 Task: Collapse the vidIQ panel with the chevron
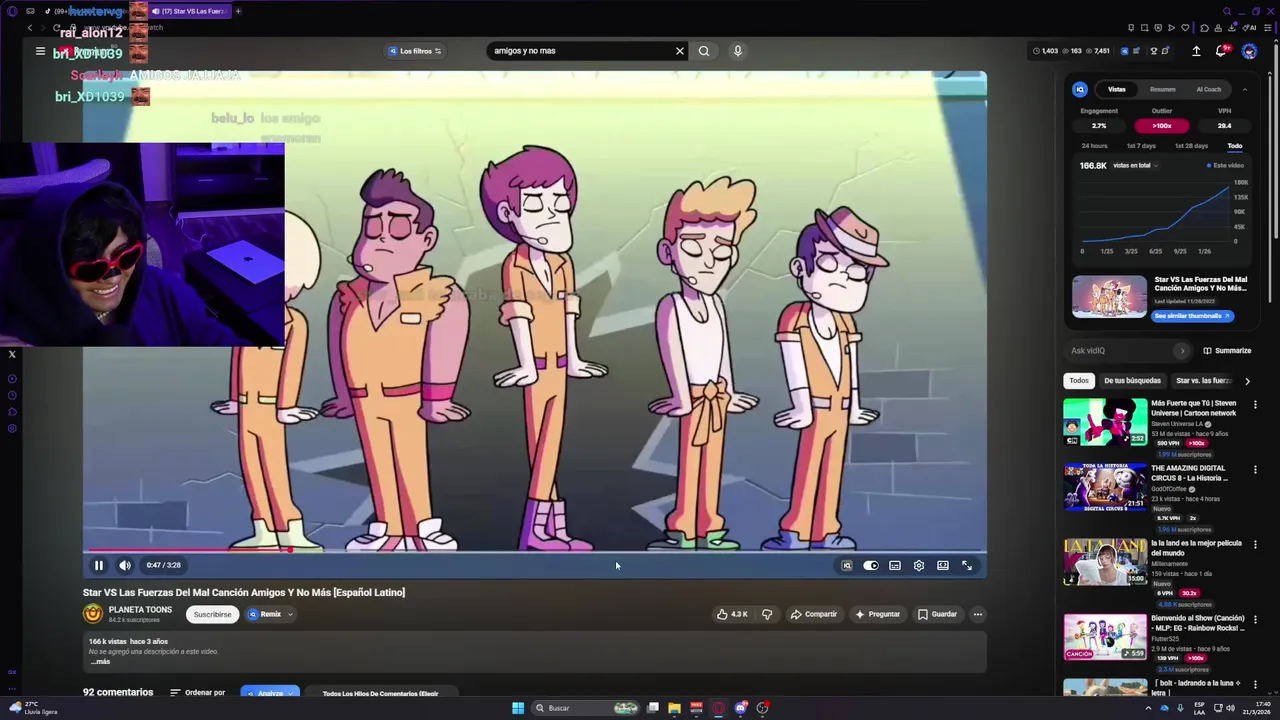pyautogui.click(x=1245, y=89)
